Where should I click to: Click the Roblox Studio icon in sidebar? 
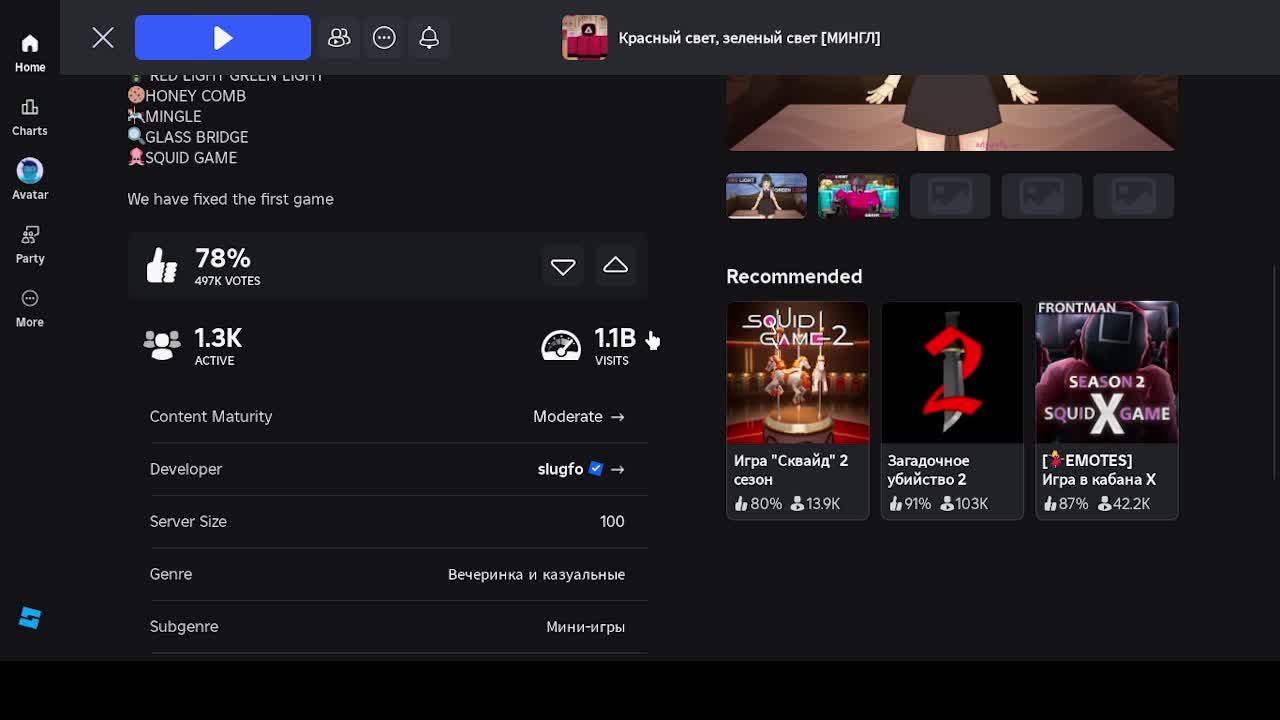[x=30, y=618]
